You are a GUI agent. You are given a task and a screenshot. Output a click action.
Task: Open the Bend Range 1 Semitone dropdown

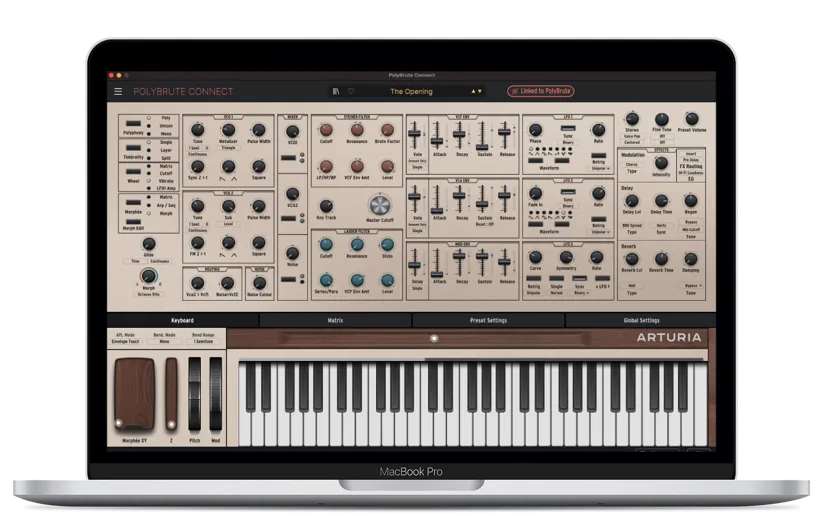coord(203,341)
